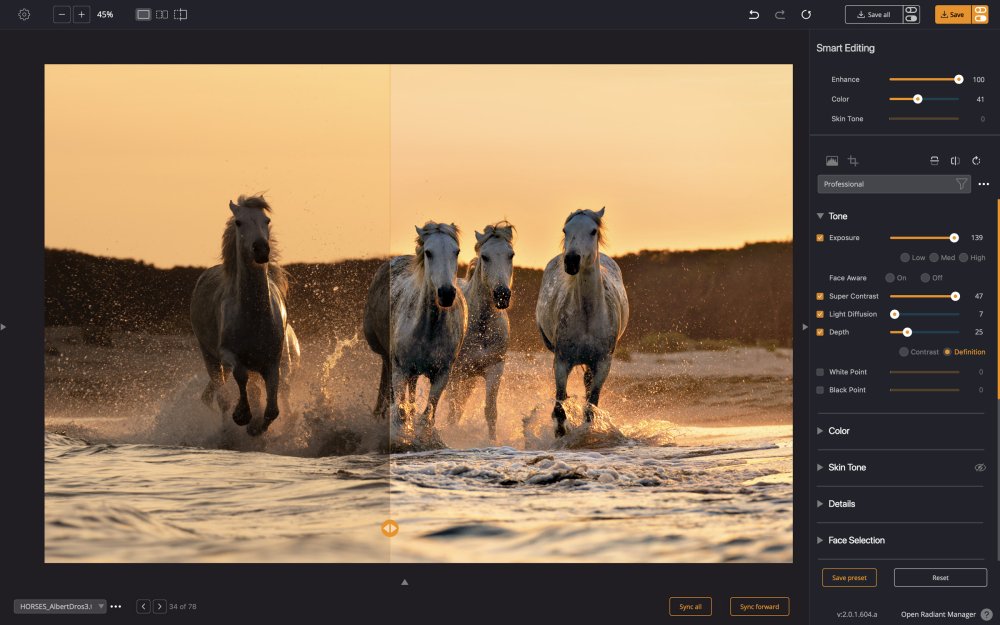Toggle the Super Contrast checkbox
The image size is (1000, 625).
pos(820,297)
